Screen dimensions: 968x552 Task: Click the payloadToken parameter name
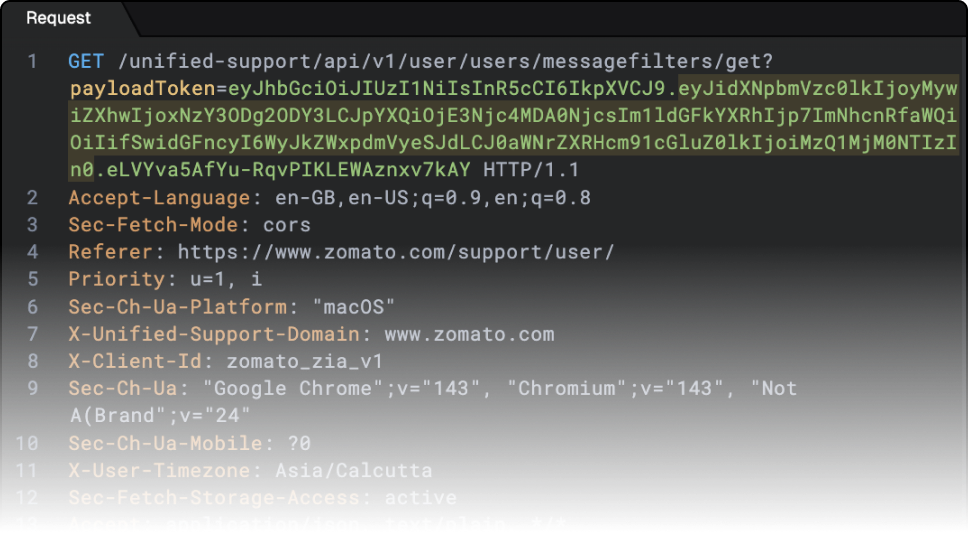(x=142, y=89)
